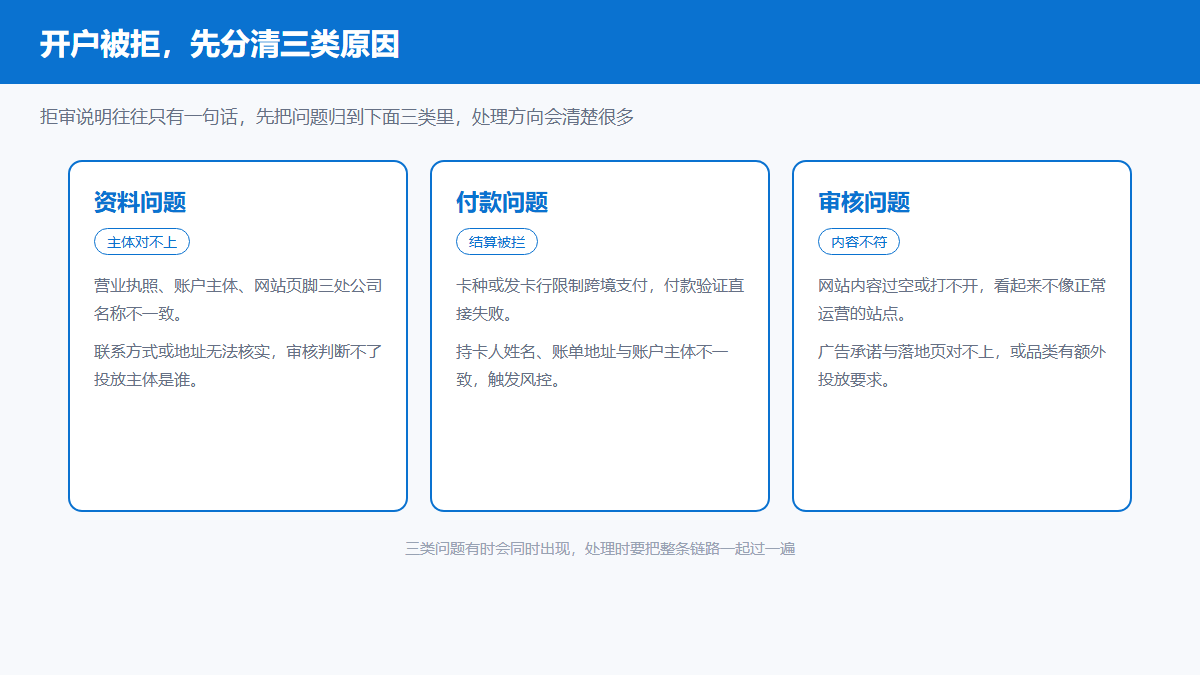The height and width of the screenshot is (675, 1200).
Task: Click the footer note starting 三类问题有时会同时出现
Action: coord(600,548)
